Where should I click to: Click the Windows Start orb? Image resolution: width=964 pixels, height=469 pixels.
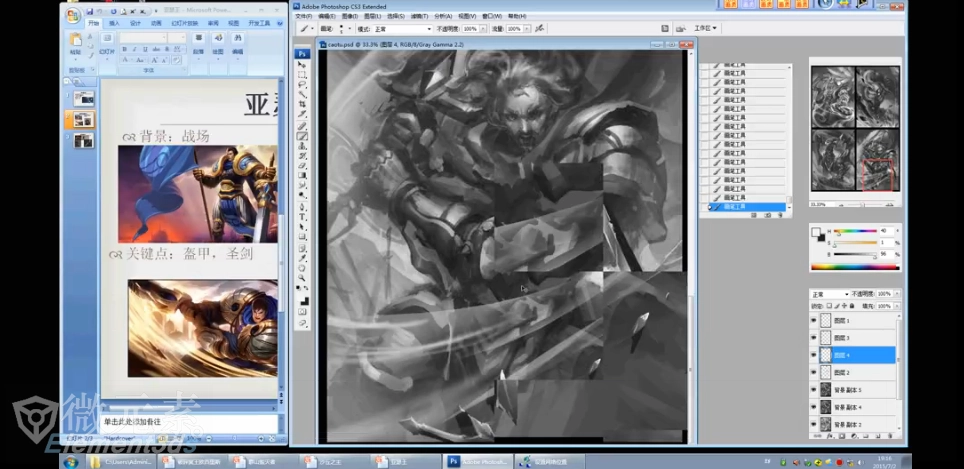[71, 461]
